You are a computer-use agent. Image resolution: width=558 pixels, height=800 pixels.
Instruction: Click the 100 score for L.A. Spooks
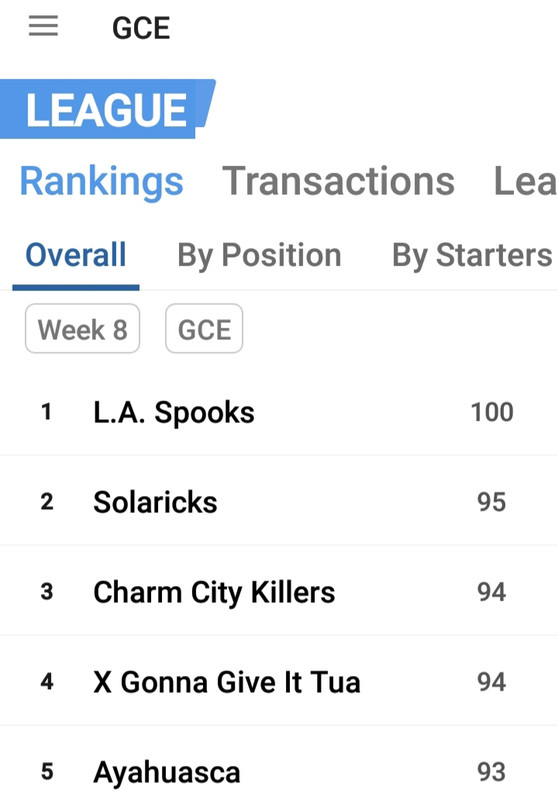(x=492, y=412)
